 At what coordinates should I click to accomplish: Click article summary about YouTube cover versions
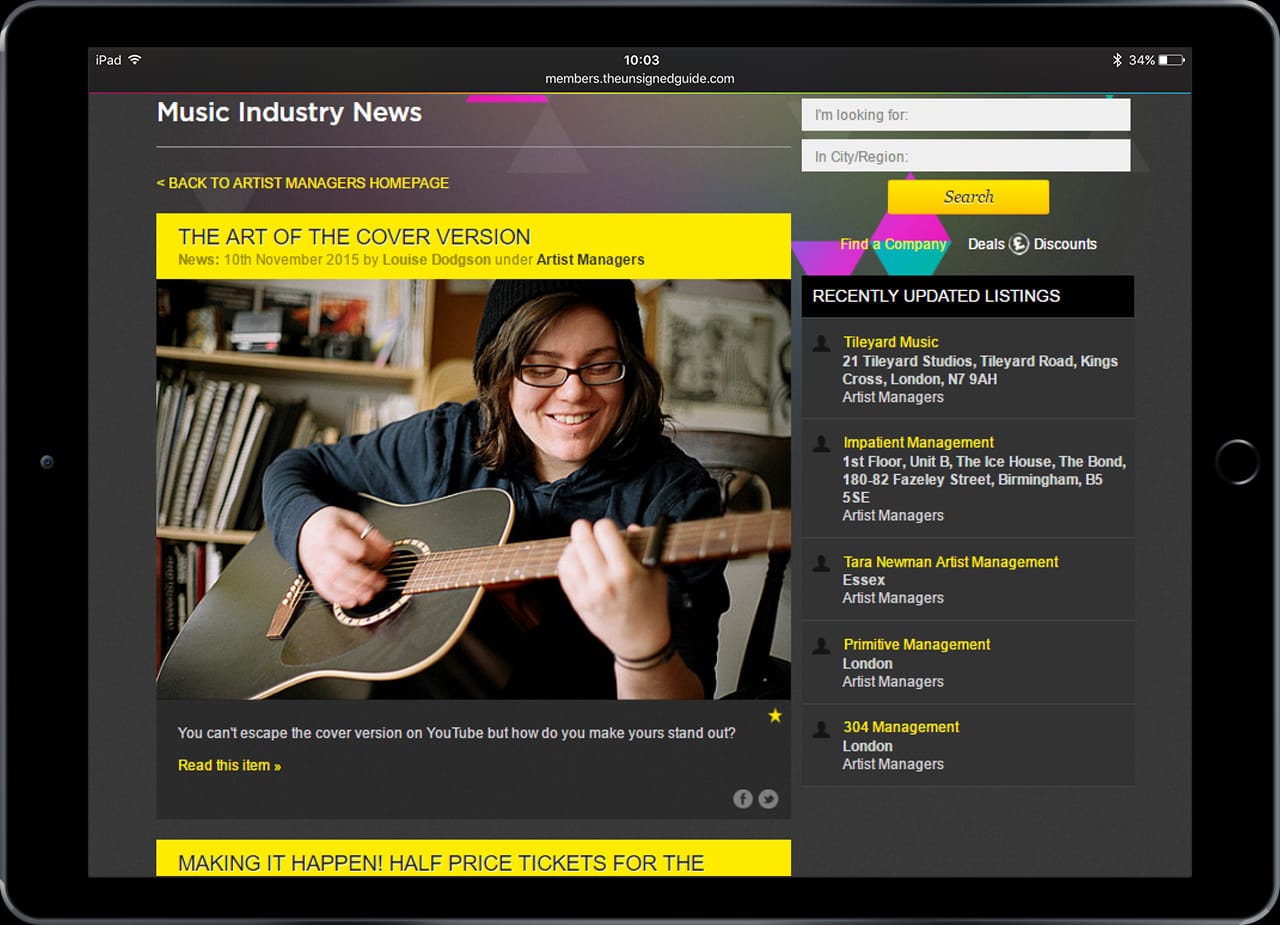point(457,733)
